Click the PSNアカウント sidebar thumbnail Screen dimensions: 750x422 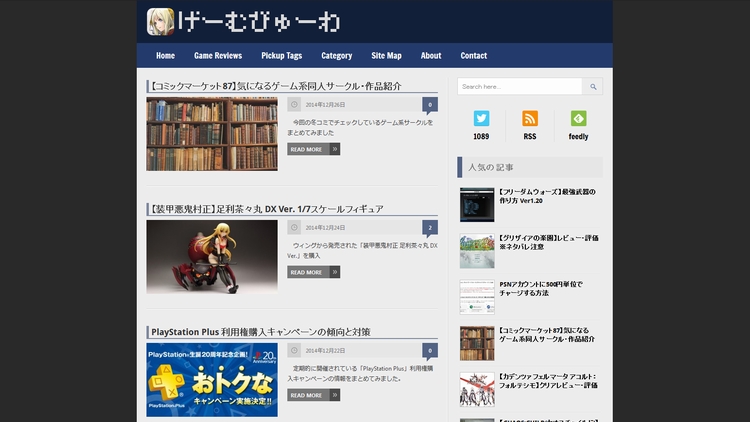pyautogui.click(x=477, y=297)
